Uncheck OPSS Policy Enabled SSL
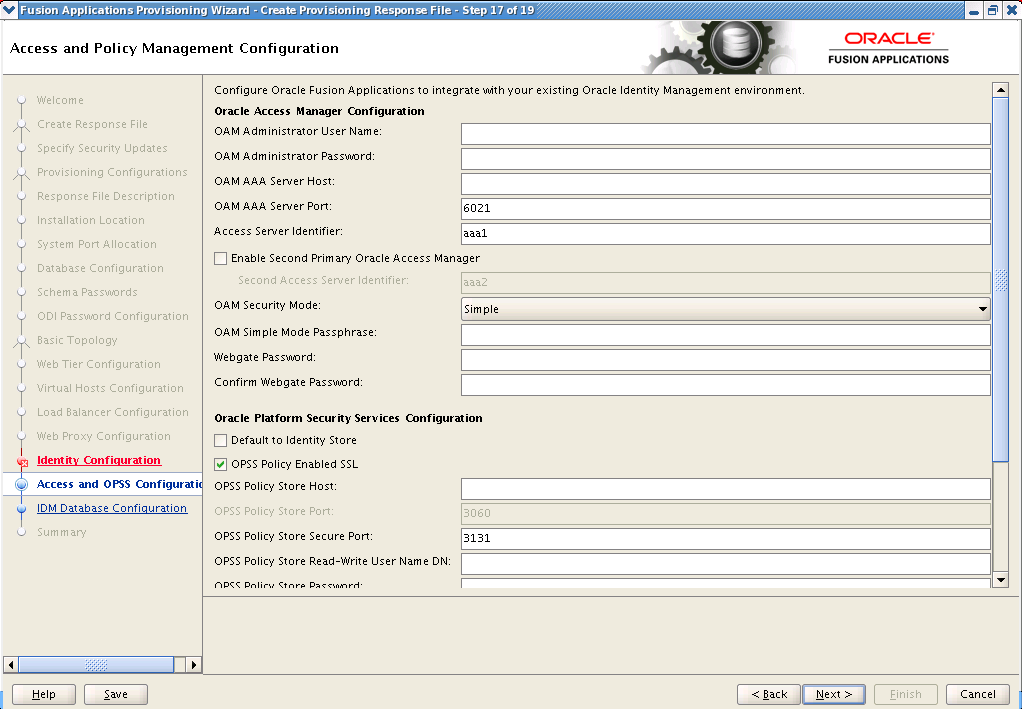Screen dimensions: 1022x709 [x=221, y=465]
